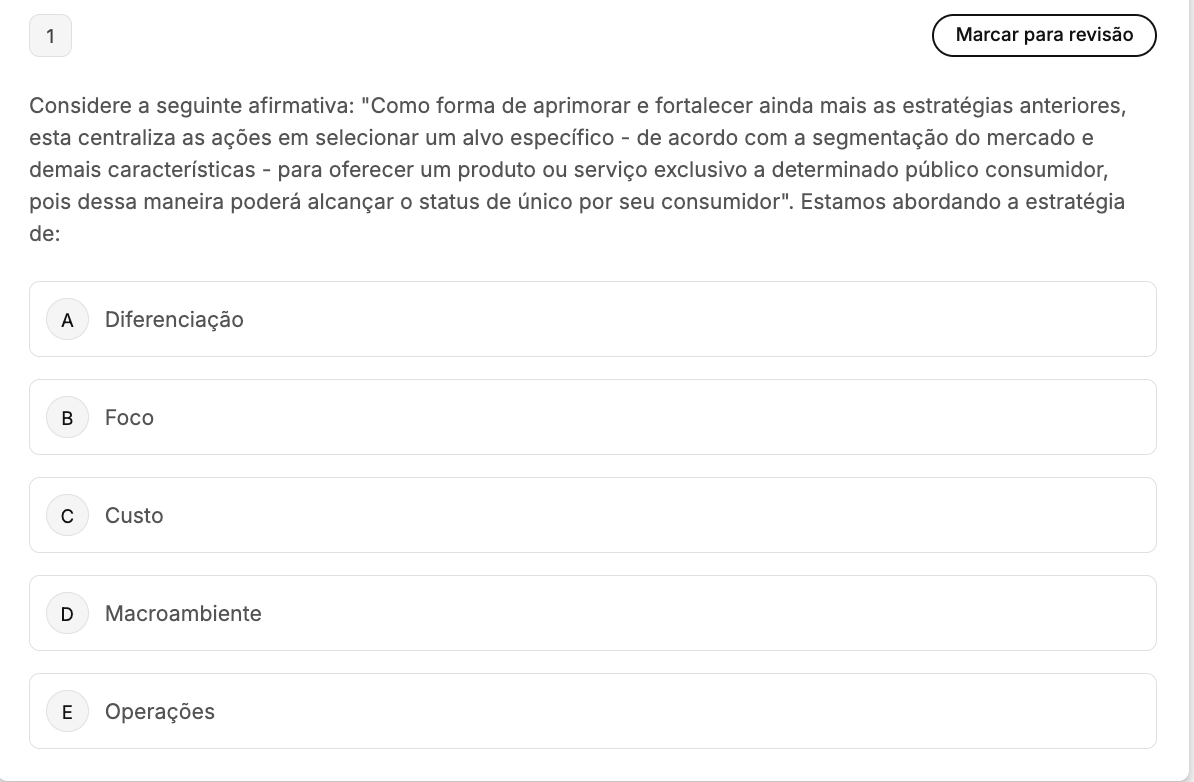Image resolution: width=1194 pixels, height=782 pixels.
Task: Select the letter A option circle
Action: pyautogui.click(x=67, y=320)
